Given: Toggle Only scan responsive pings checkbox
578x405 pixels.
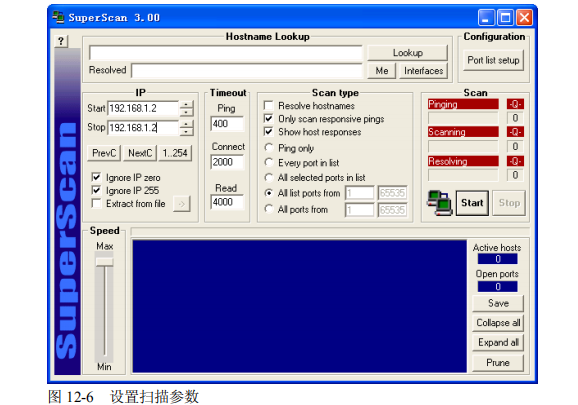Looking at the screenshot, I should (269, 119).
